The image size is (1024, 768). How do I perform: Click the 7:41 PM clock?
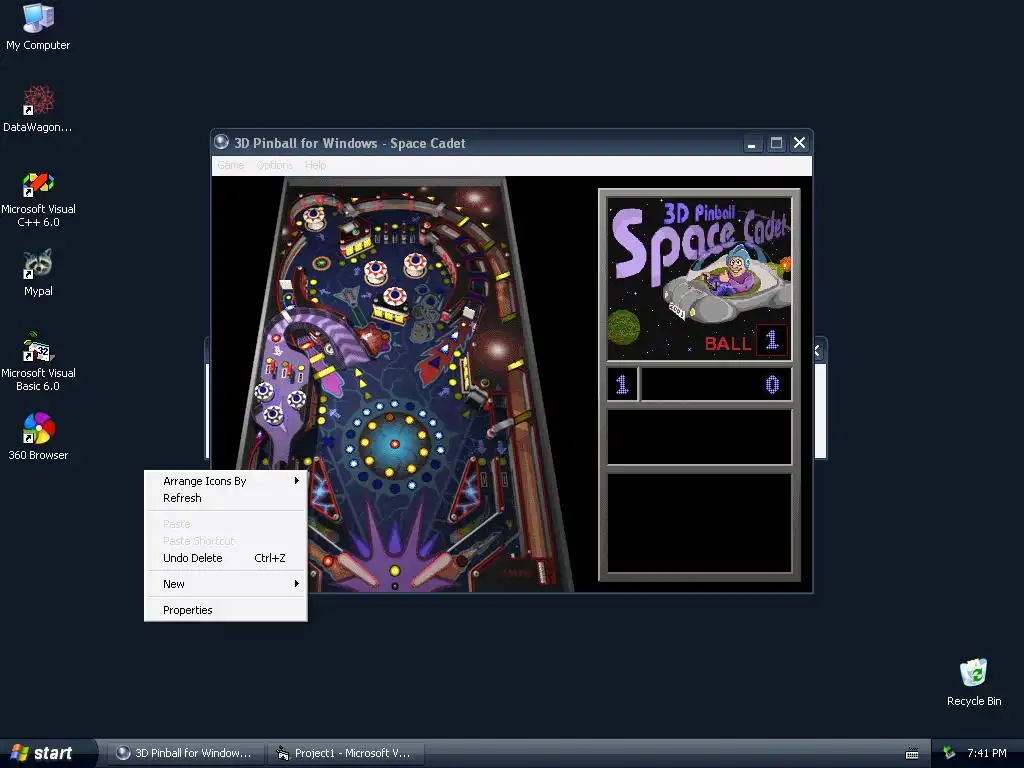tap(986, 753)
